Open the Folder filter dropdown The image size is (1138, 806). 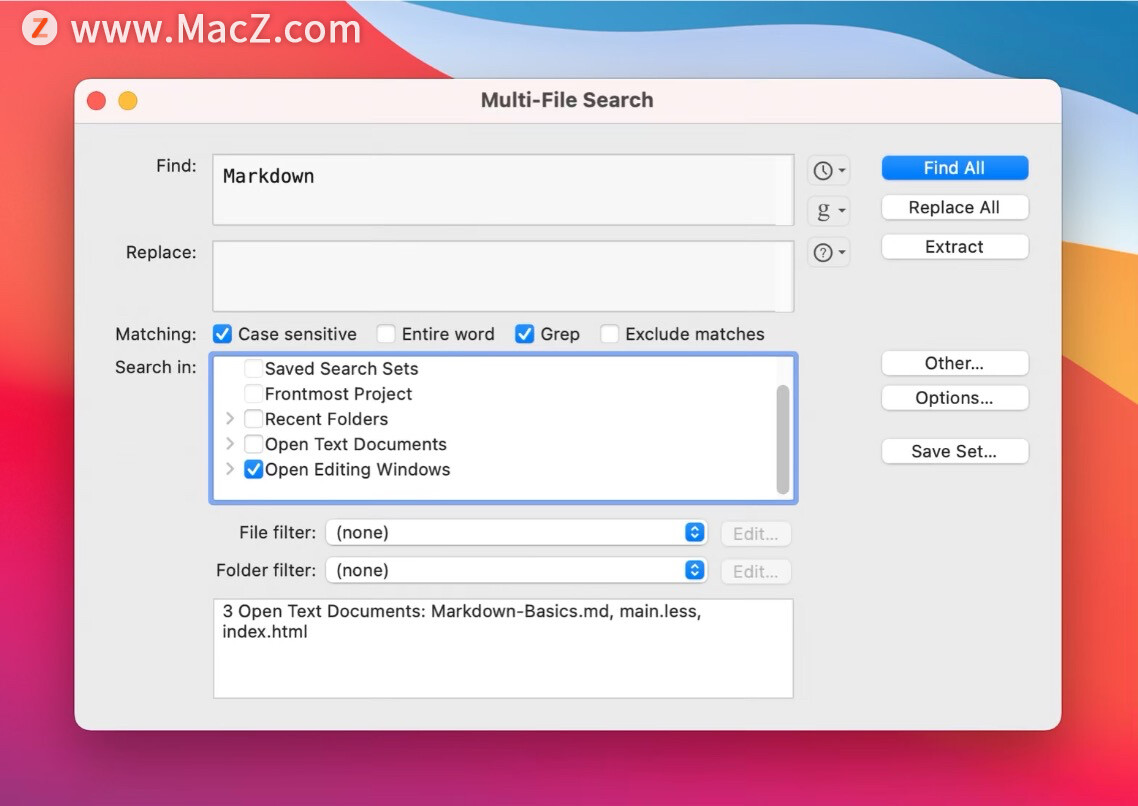point(516,570)
